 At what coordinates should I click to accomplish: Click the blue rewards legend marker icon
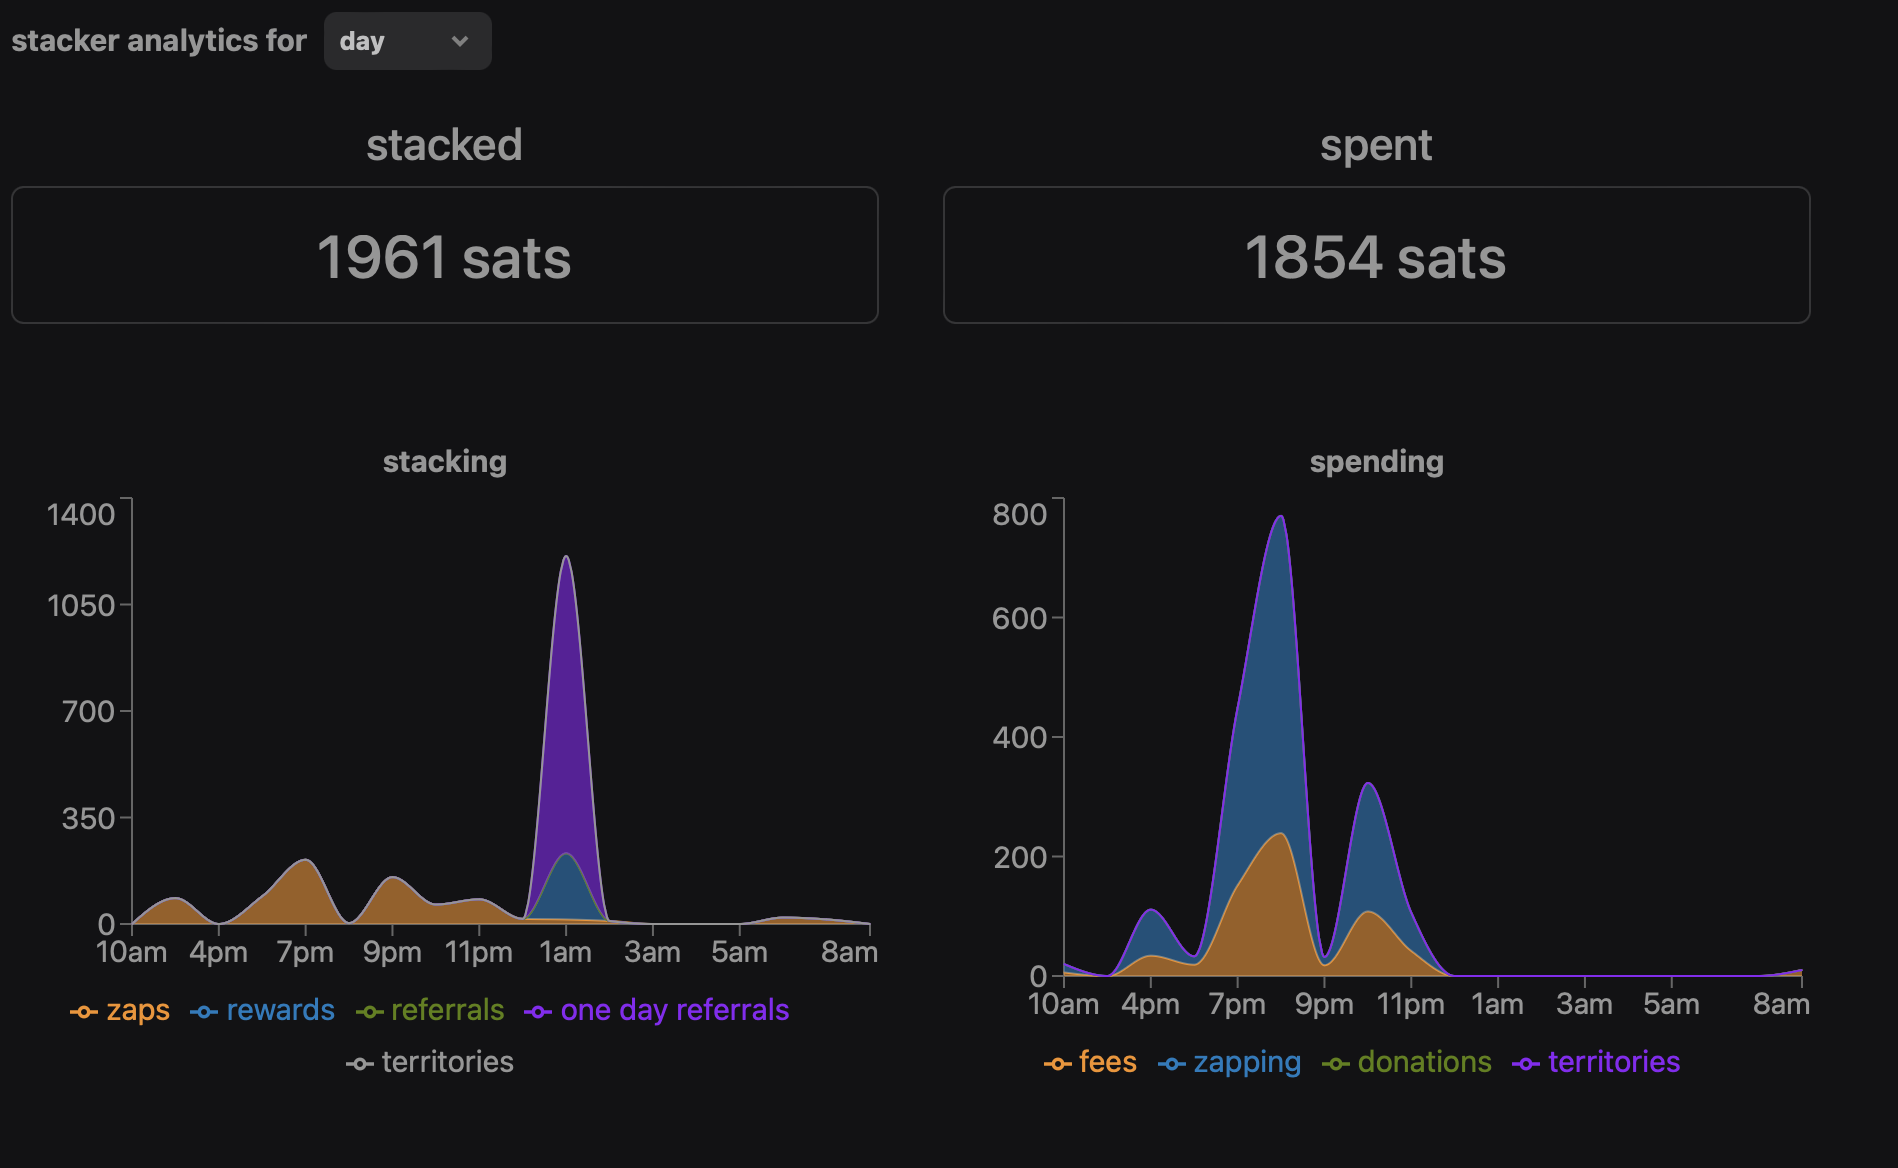click(204, 1012)
